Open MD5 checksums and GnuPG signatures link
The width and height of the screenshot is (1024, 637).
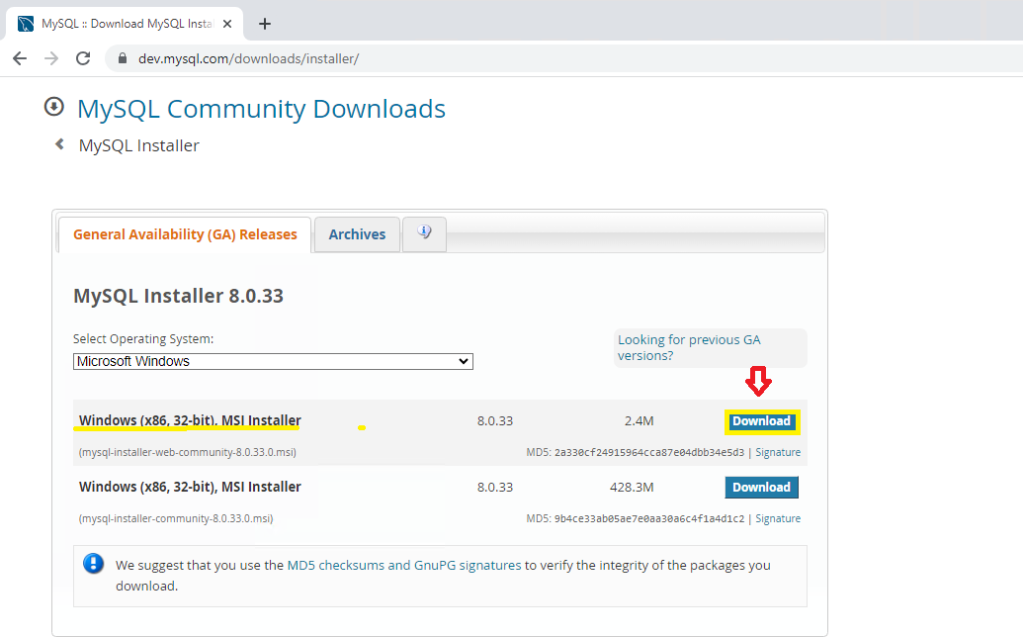point(404,565)
